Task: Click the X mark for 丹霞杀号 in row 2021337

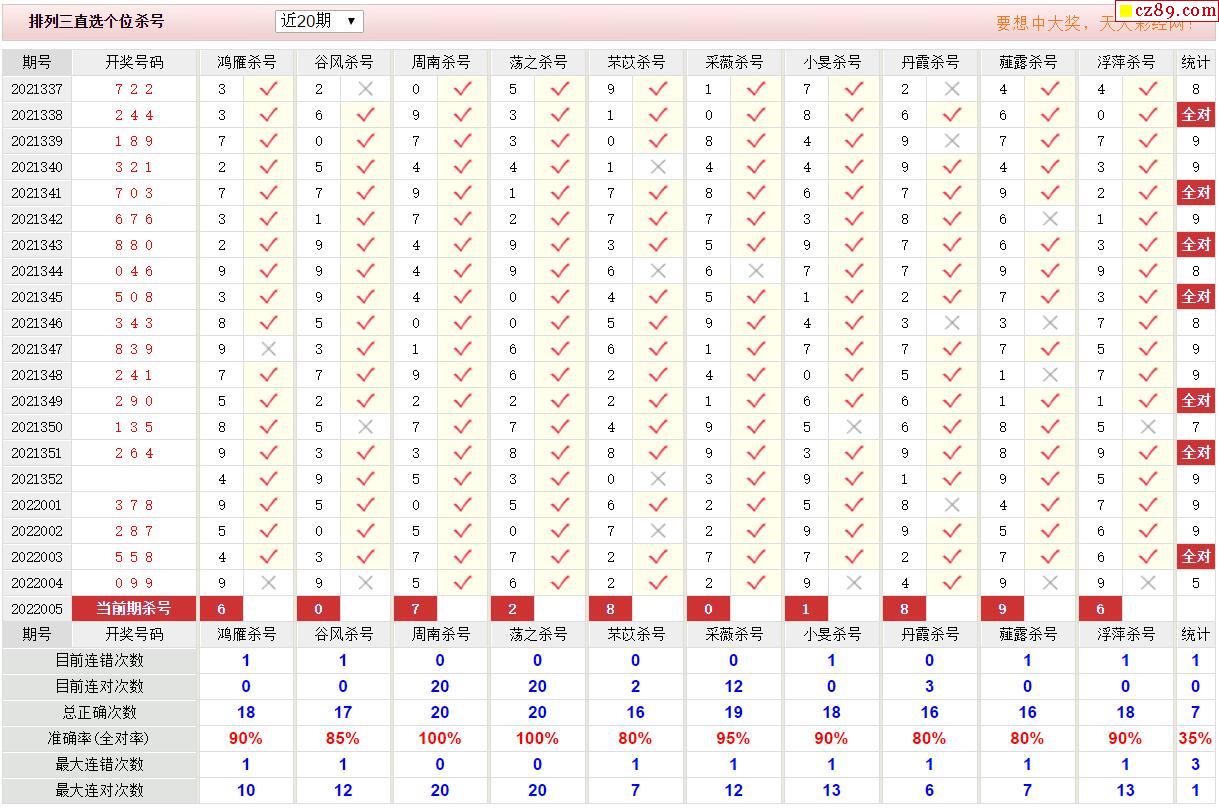Action: [x=952, y=89]
